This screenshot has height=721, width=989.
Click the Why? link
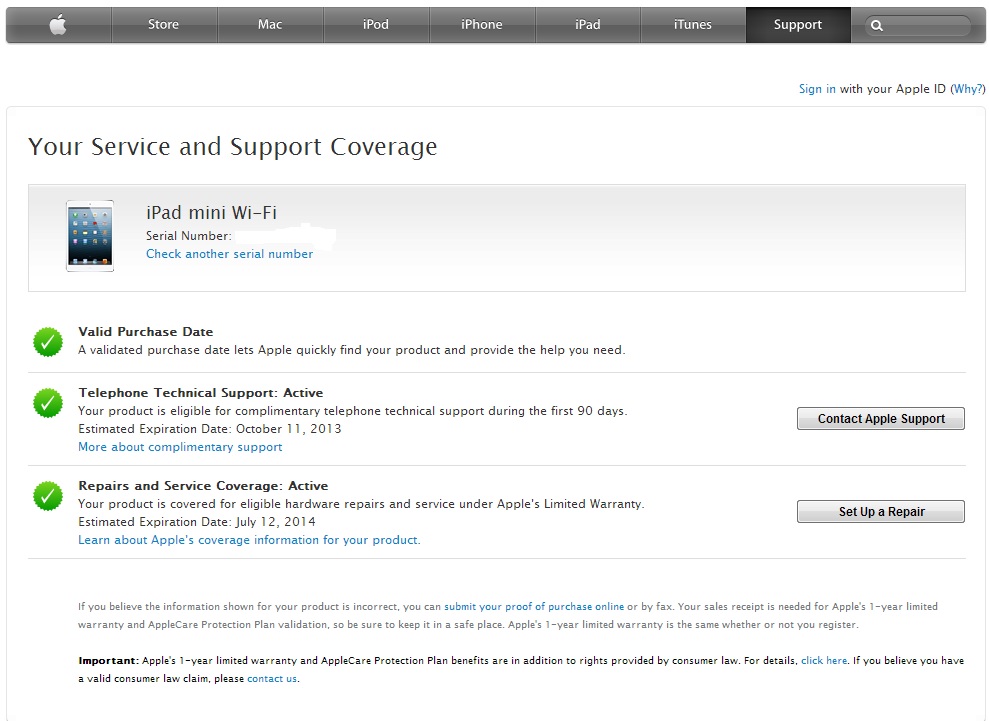point(968,89)
